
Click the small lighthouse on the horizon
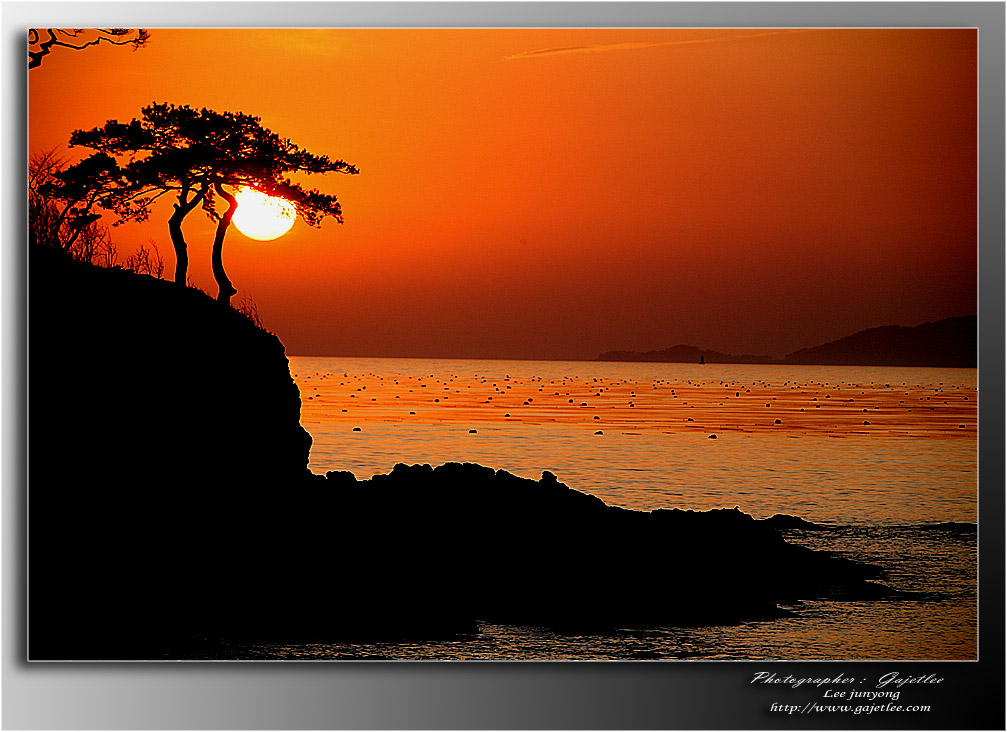701,357
